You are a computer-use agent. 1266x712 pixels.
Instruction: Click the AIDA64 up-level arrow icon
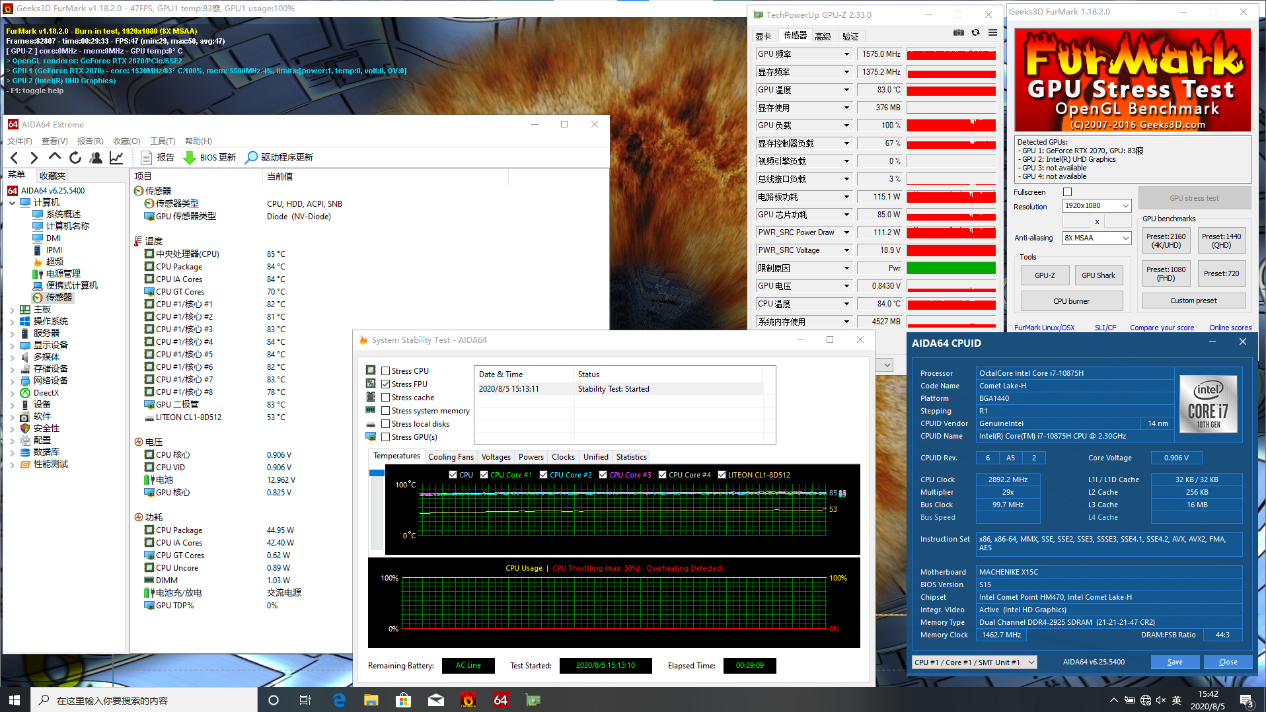[55, 158]
